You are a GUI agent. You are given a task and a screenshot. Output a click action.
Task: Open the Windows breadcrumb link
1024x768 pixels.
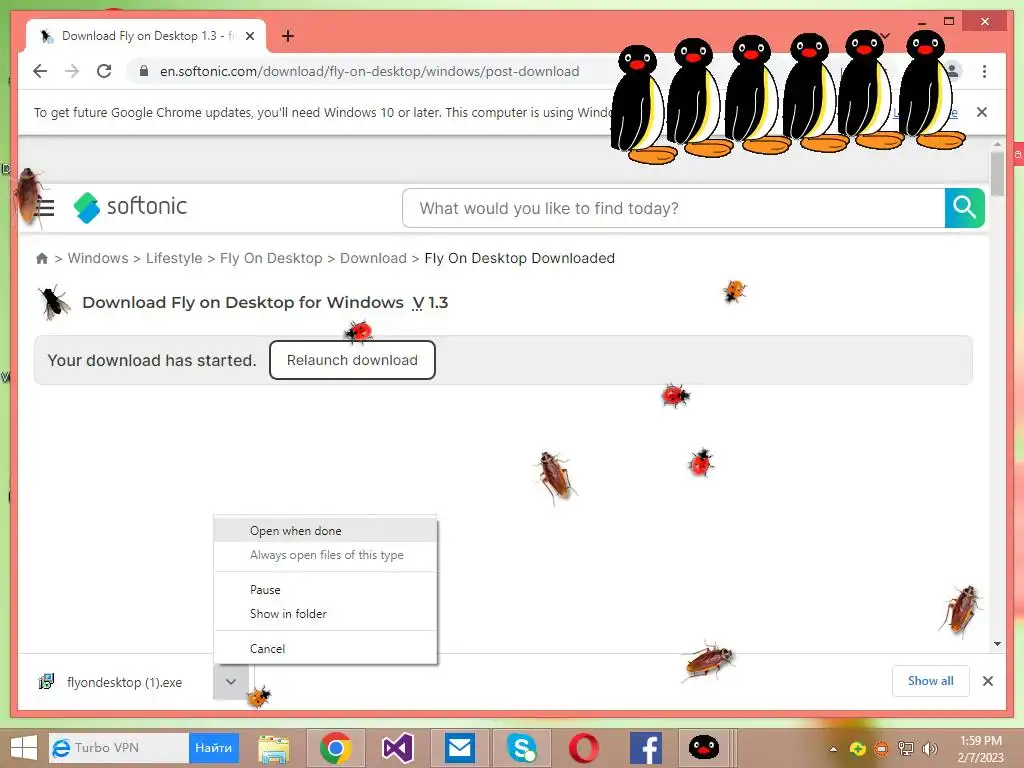pyautogui.click(x=98, y=258)
